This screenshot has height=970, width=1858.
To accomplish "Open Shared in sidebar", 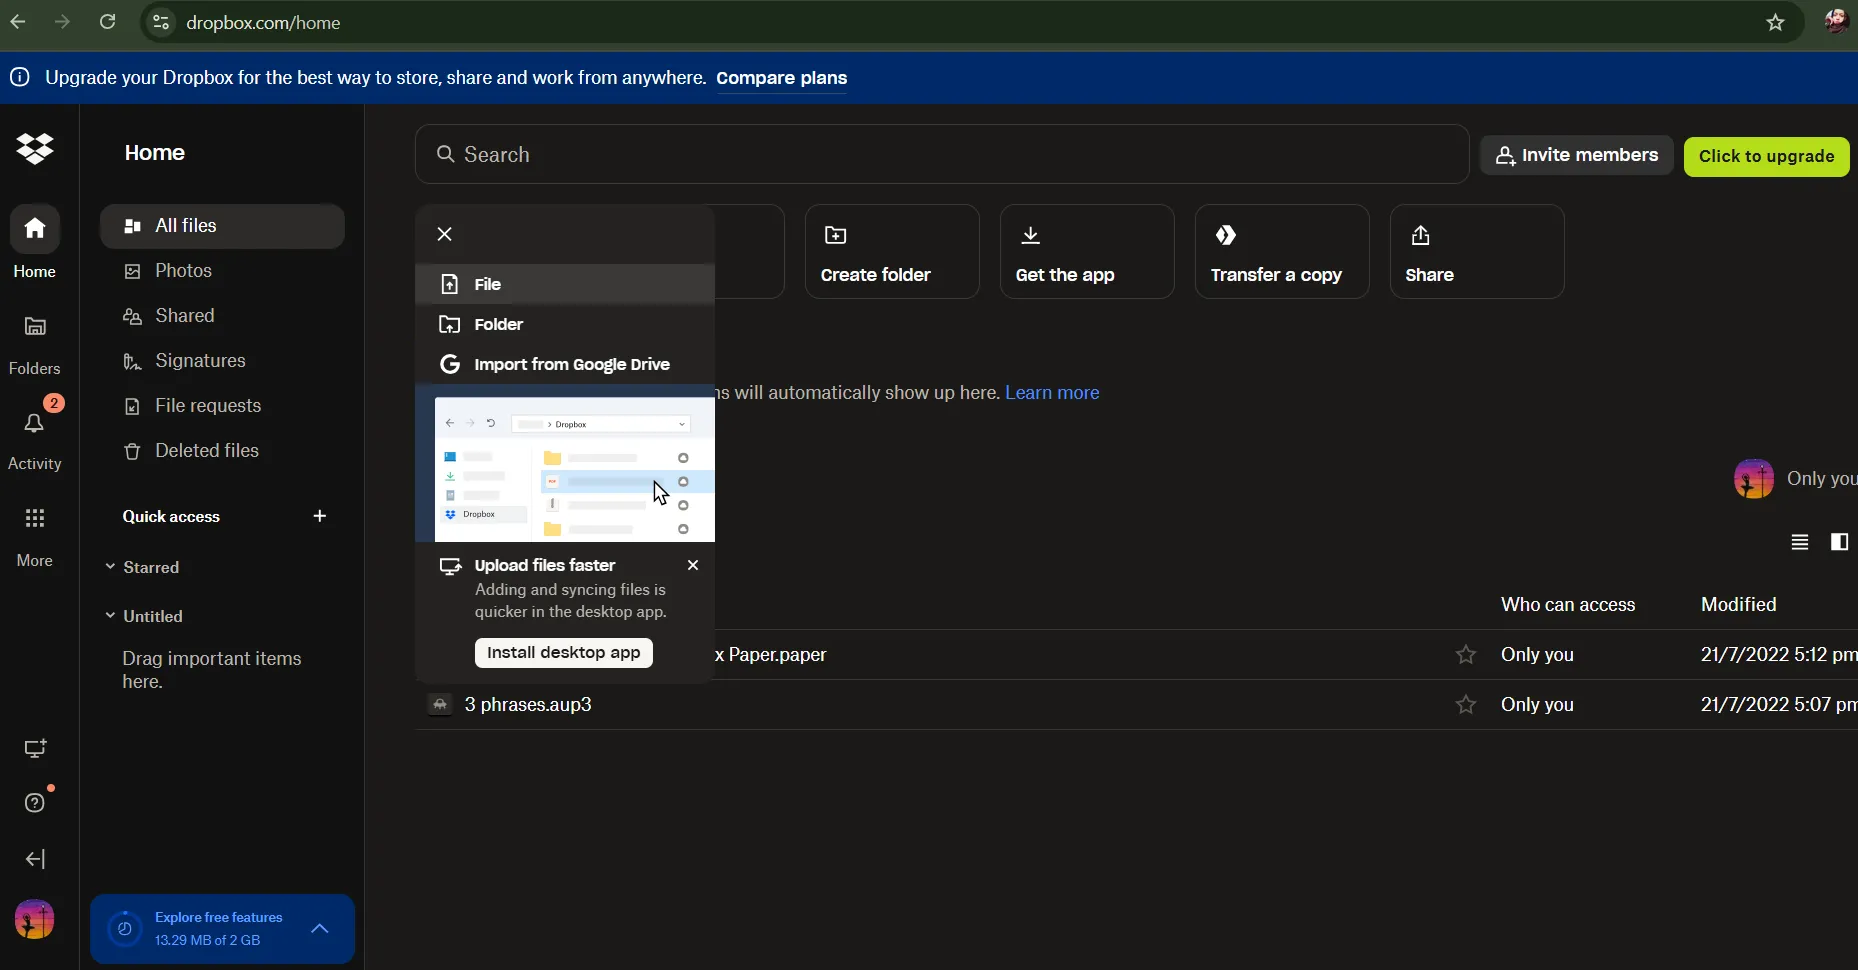I will [x=222, y=316].
